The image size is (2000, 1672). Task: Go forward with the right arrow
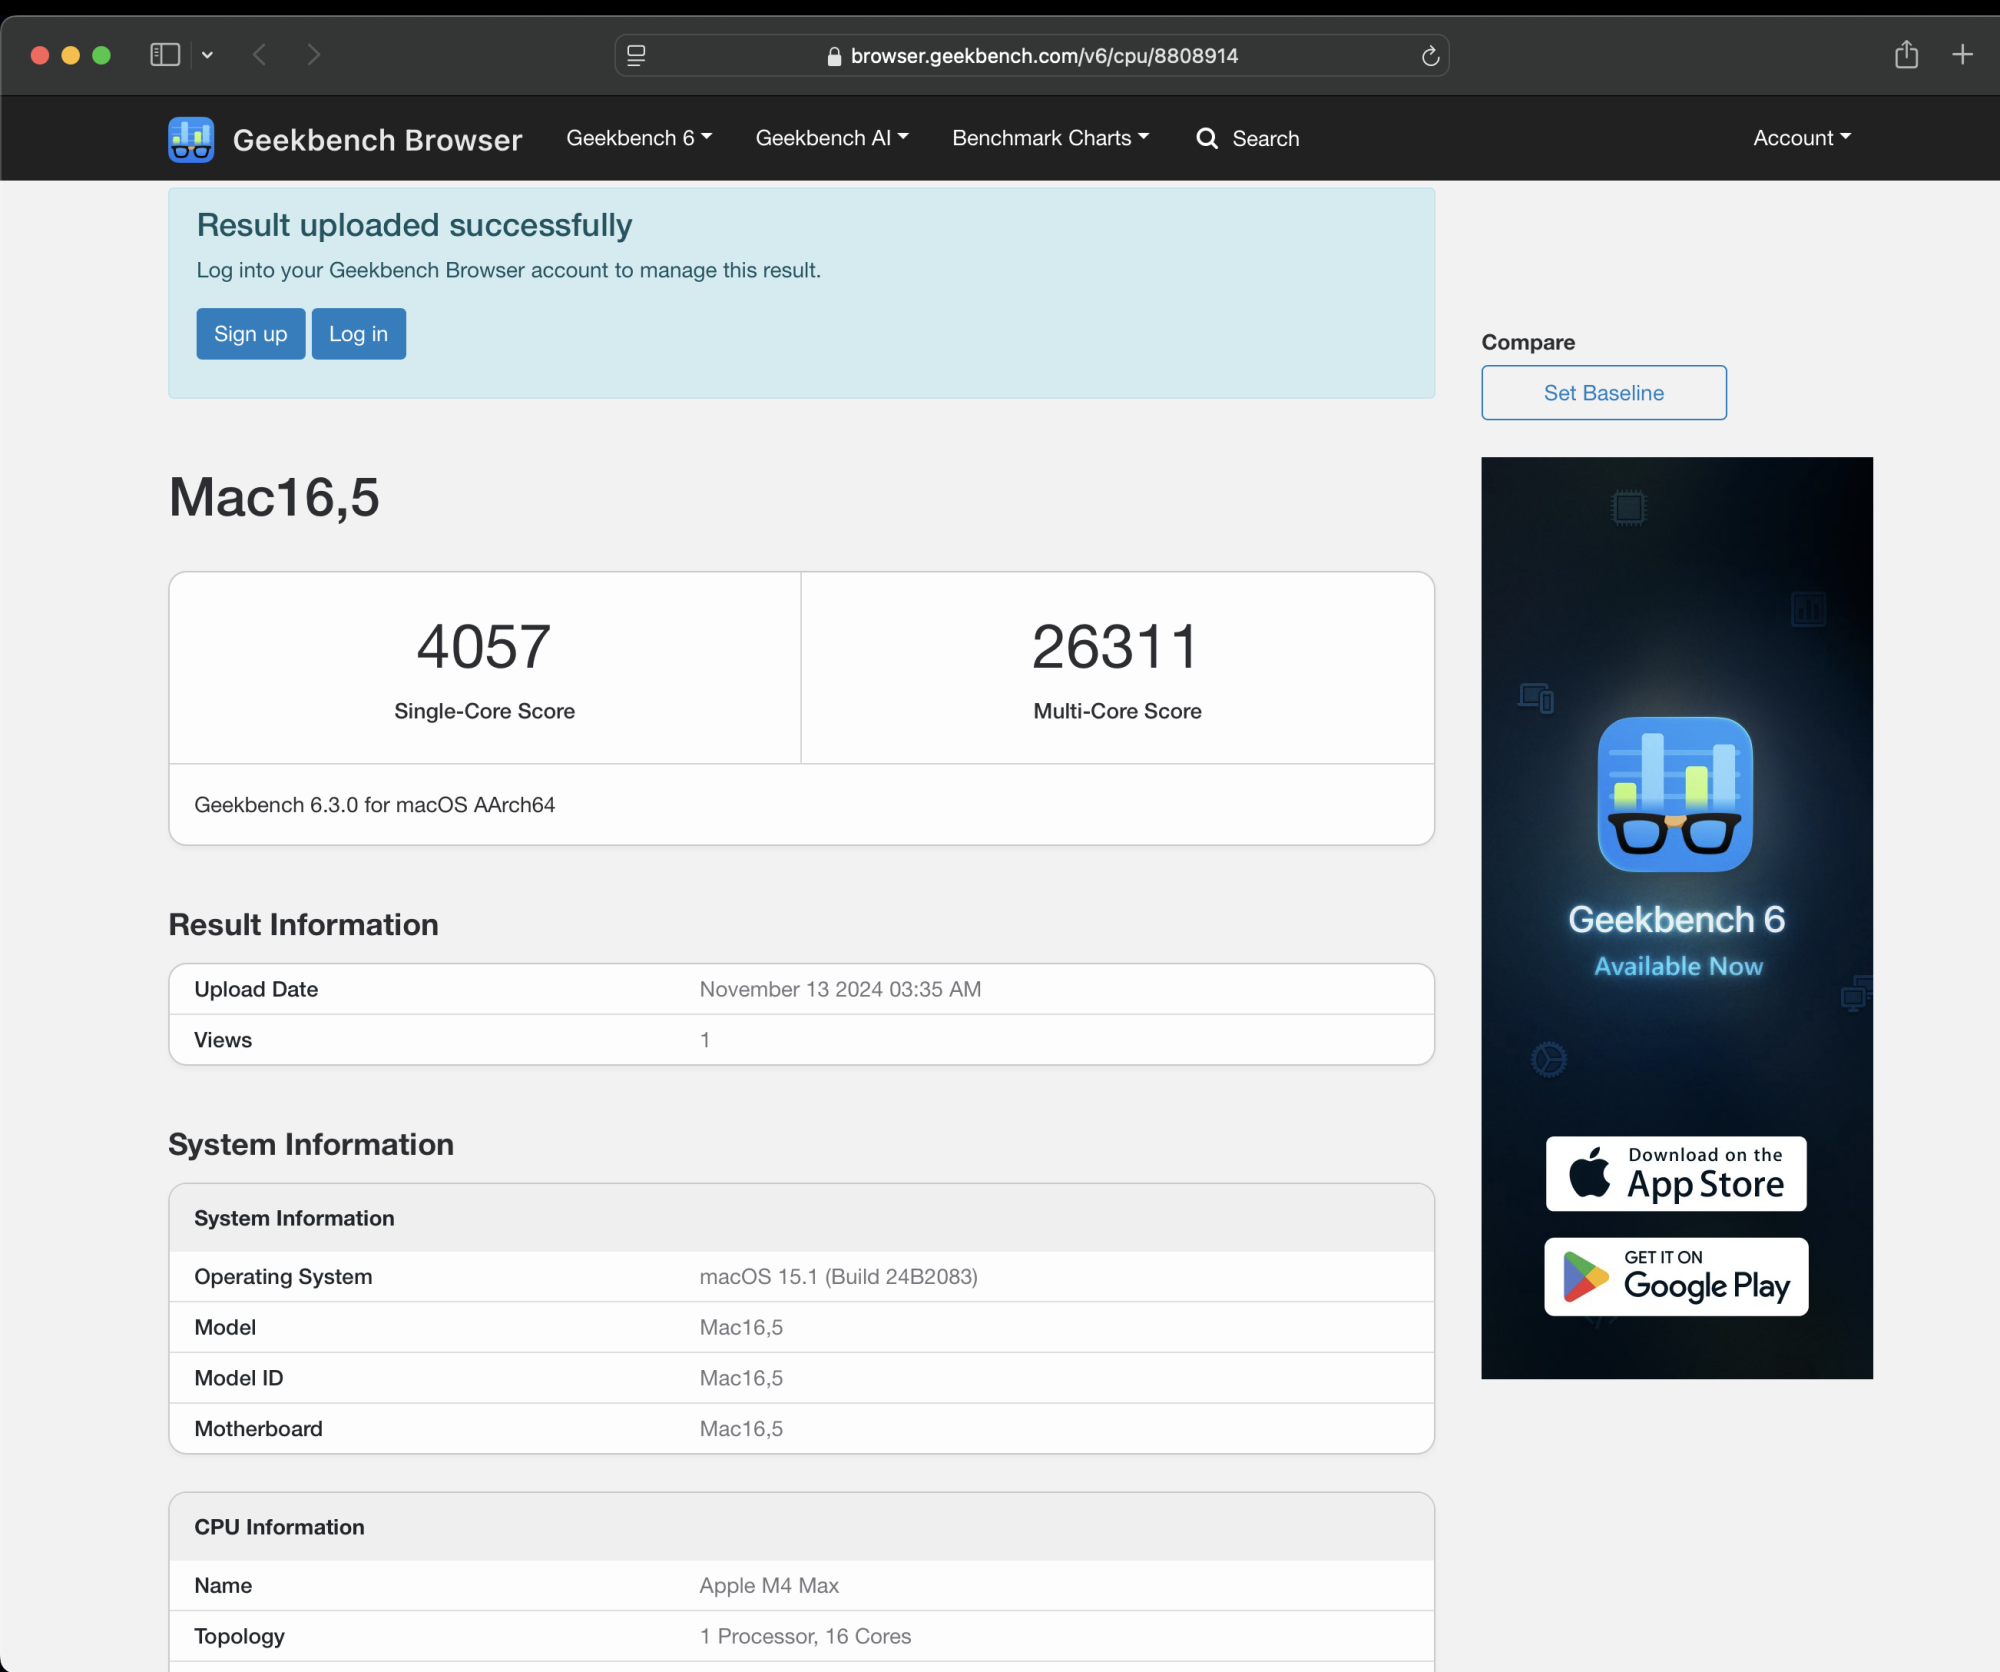point(314,55)
